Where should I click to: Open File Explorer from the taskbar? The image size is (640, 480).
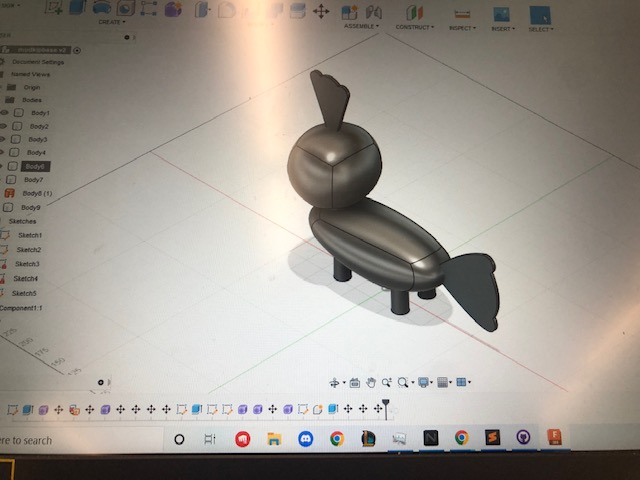click(x=274, y=439)
